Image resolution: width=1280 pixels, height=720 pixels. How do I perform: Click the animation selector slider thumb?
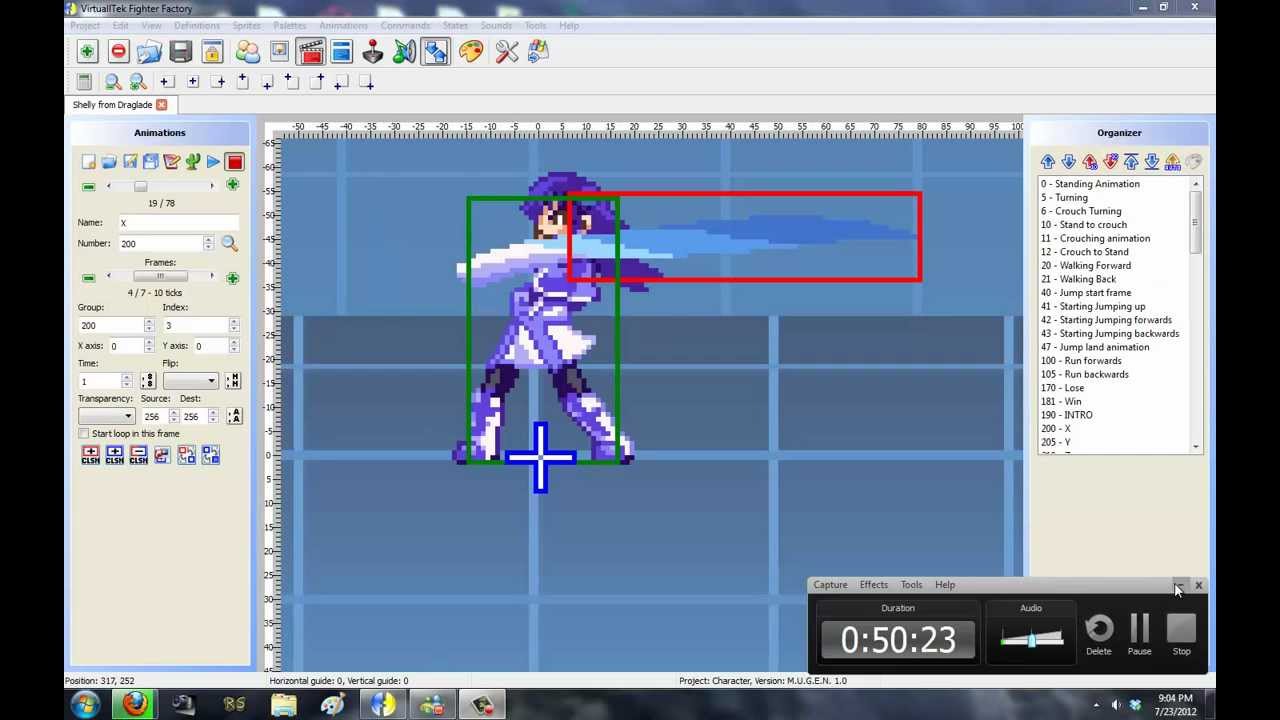[140, 186]
